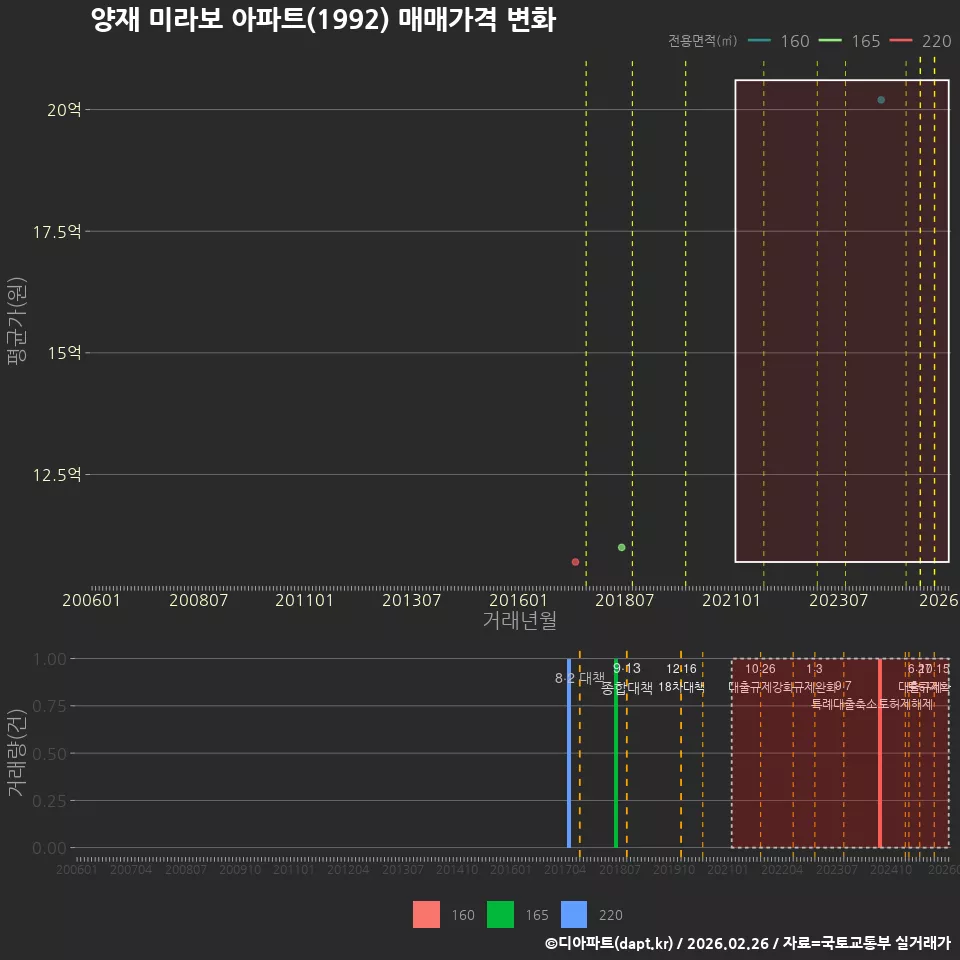Click the teal 160 line legend entry
The image size is (960, 960).
tap(779, 41)
